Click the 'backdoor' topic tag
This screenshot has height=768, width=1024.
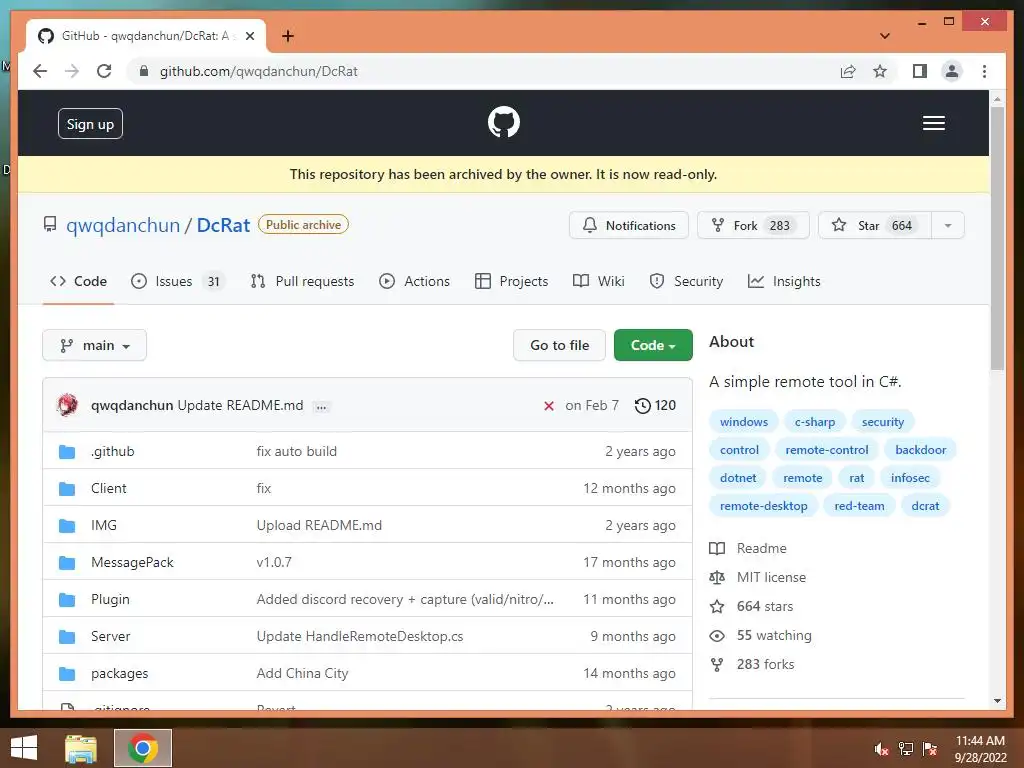(x=920, y=450)
